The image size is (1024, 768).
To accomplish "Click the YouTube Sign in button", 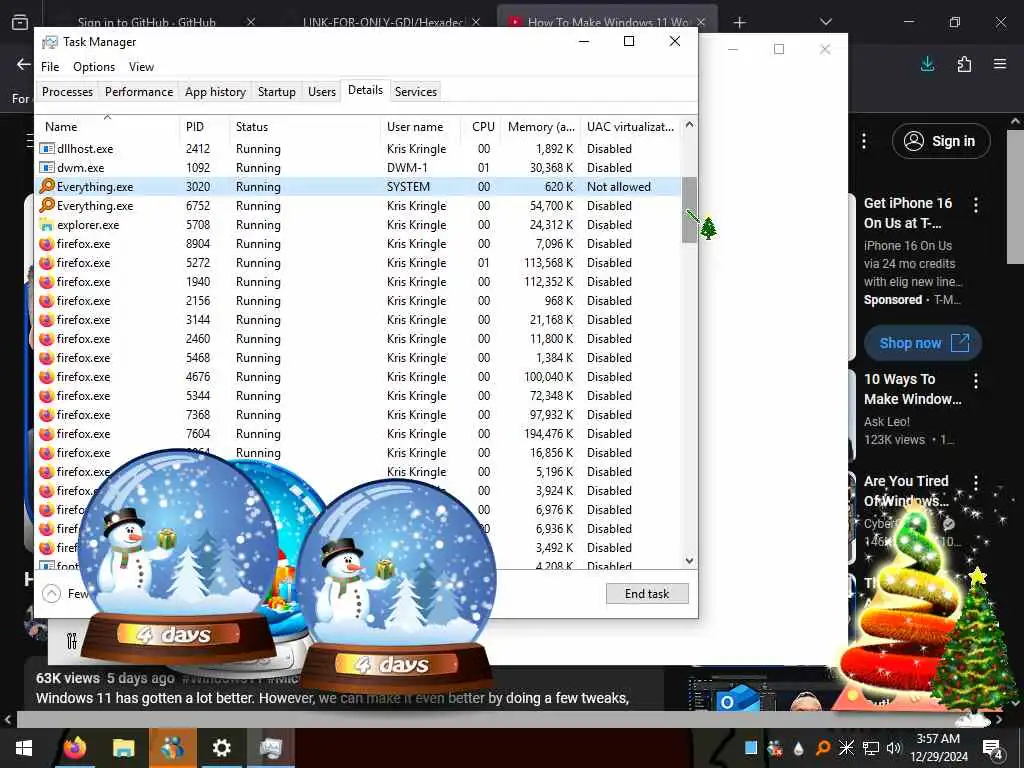I will click(941, 141).
